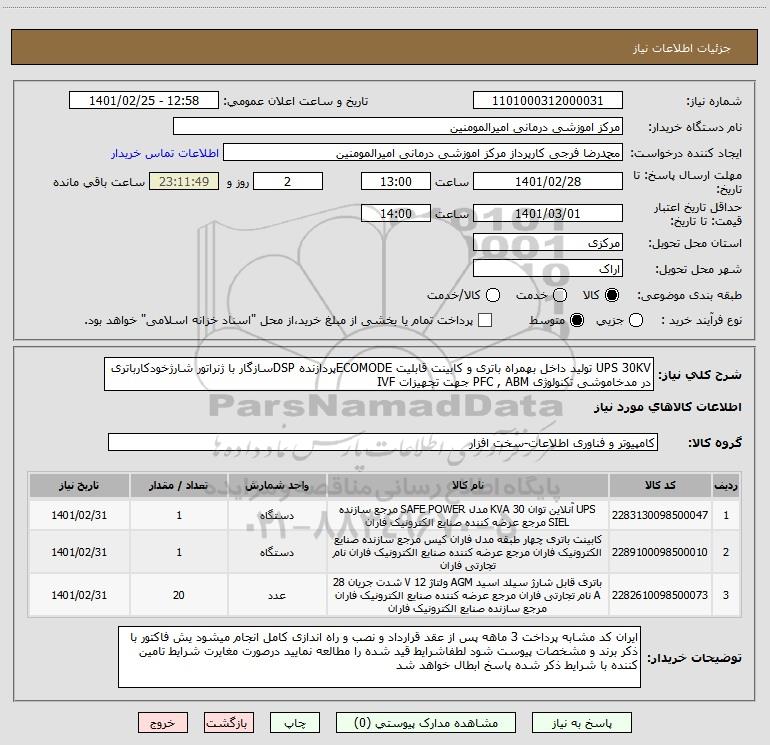770x745 pixels.
Task: Click the واحد شمارش column header
Action: (277, 485)
